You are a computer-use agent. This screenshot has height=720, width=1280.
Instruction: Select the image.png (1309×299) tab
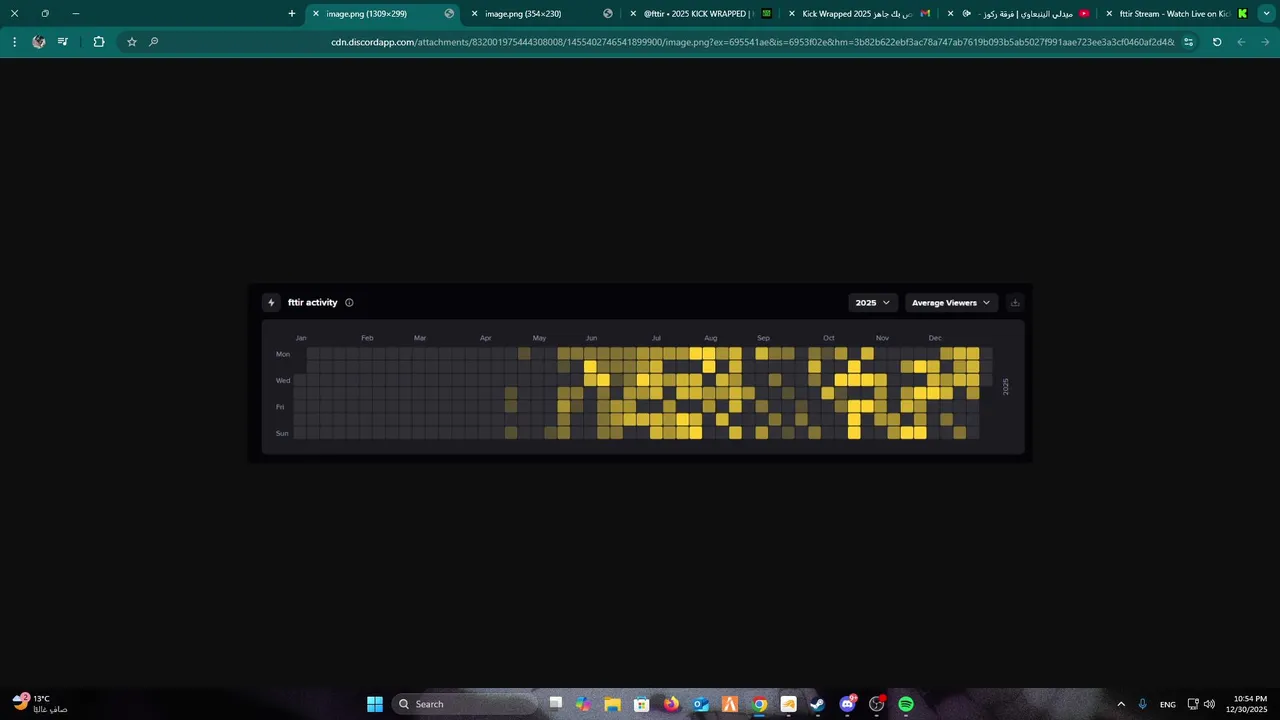(384, 14)
